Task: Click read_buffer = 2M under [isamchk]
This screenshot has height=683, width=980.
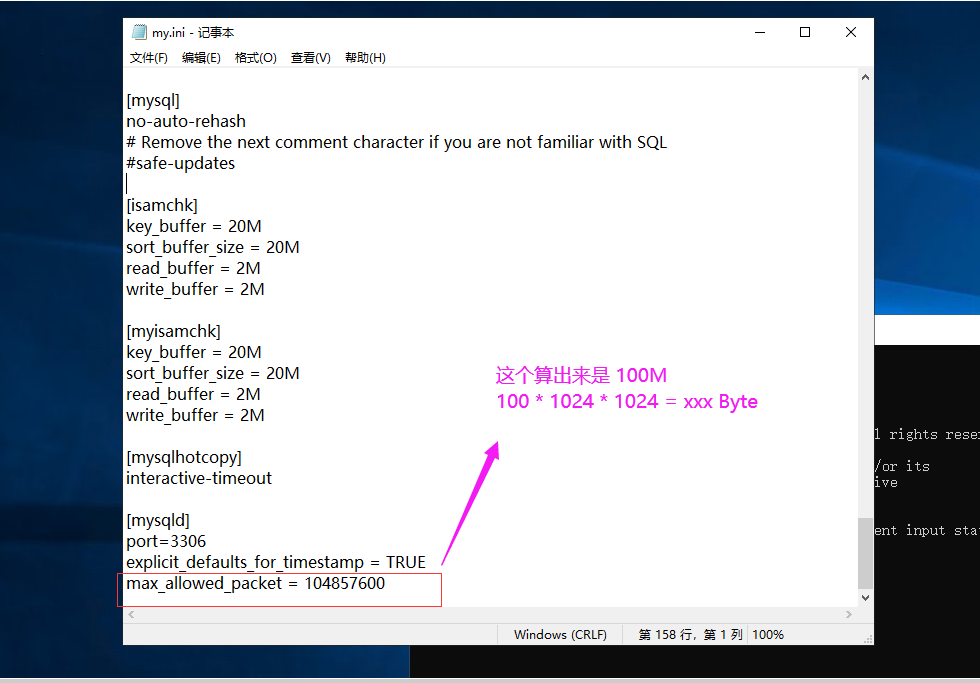Action: point(193,269)
